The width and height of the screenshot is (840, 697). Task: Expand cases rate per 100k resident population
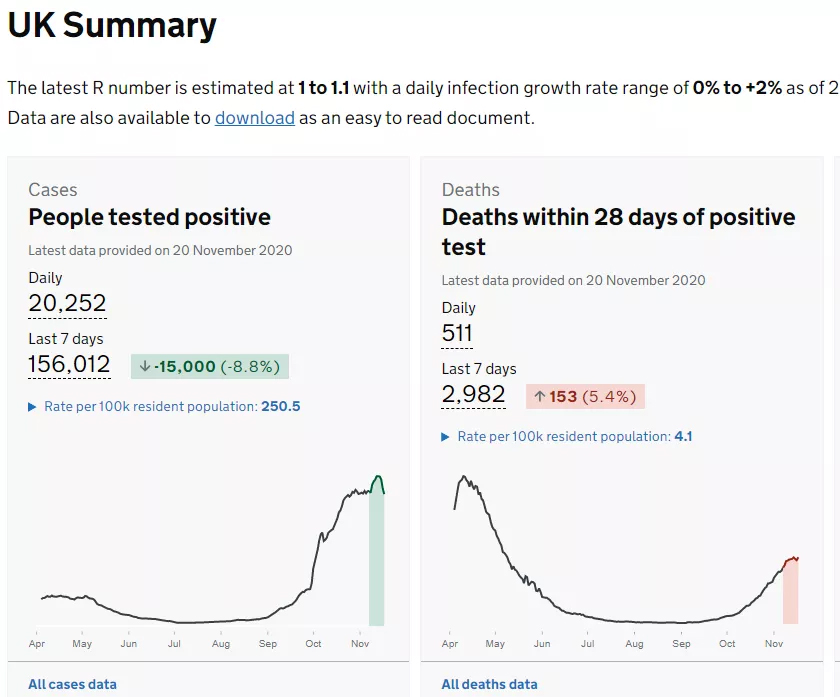pyautogui.click(x=164, y=407)
